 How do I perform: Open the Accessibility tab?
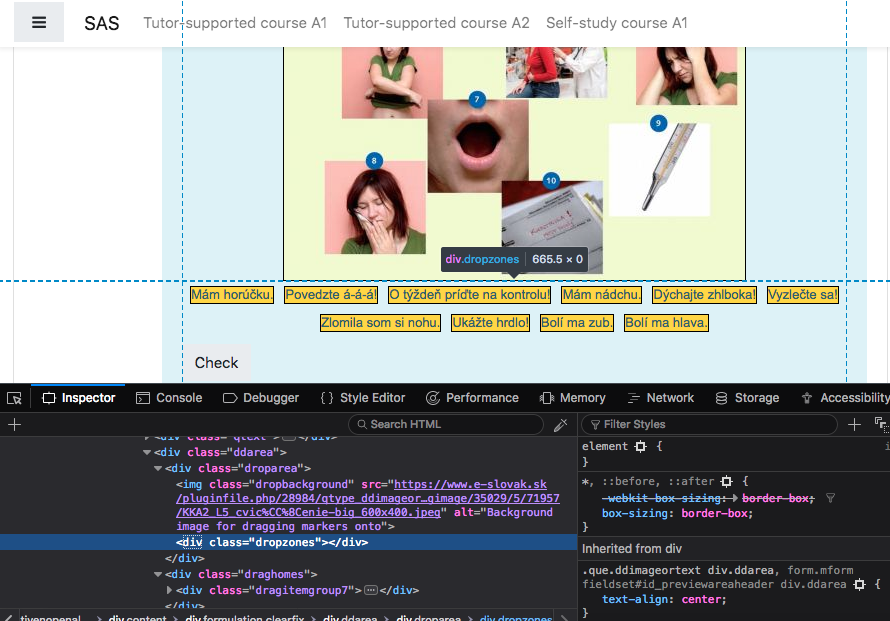point(846,398)
